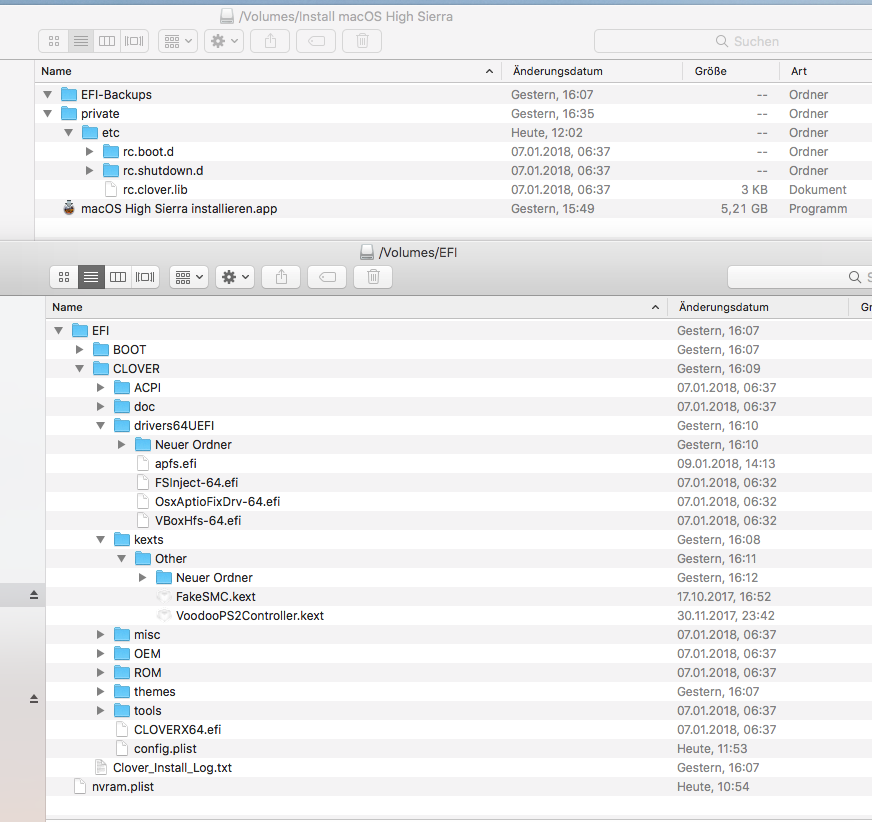The width and height of the screenshot is (872, 822).
Task: Switch EFI window to list view
Action: 91,277
